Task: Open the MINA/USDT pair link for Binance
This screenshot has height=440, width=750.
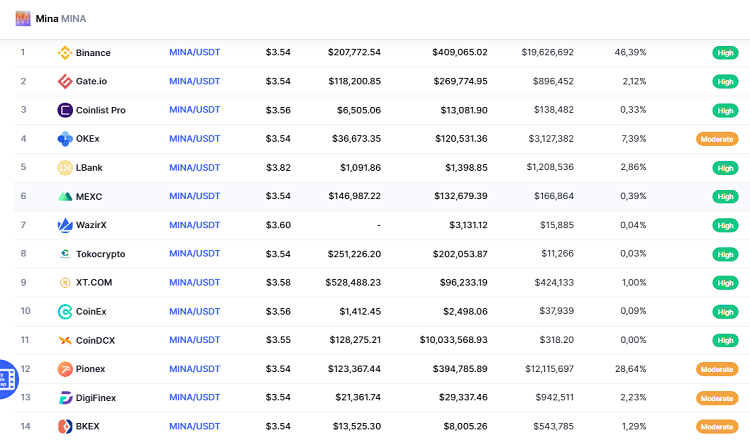Action: click(194, 52)
